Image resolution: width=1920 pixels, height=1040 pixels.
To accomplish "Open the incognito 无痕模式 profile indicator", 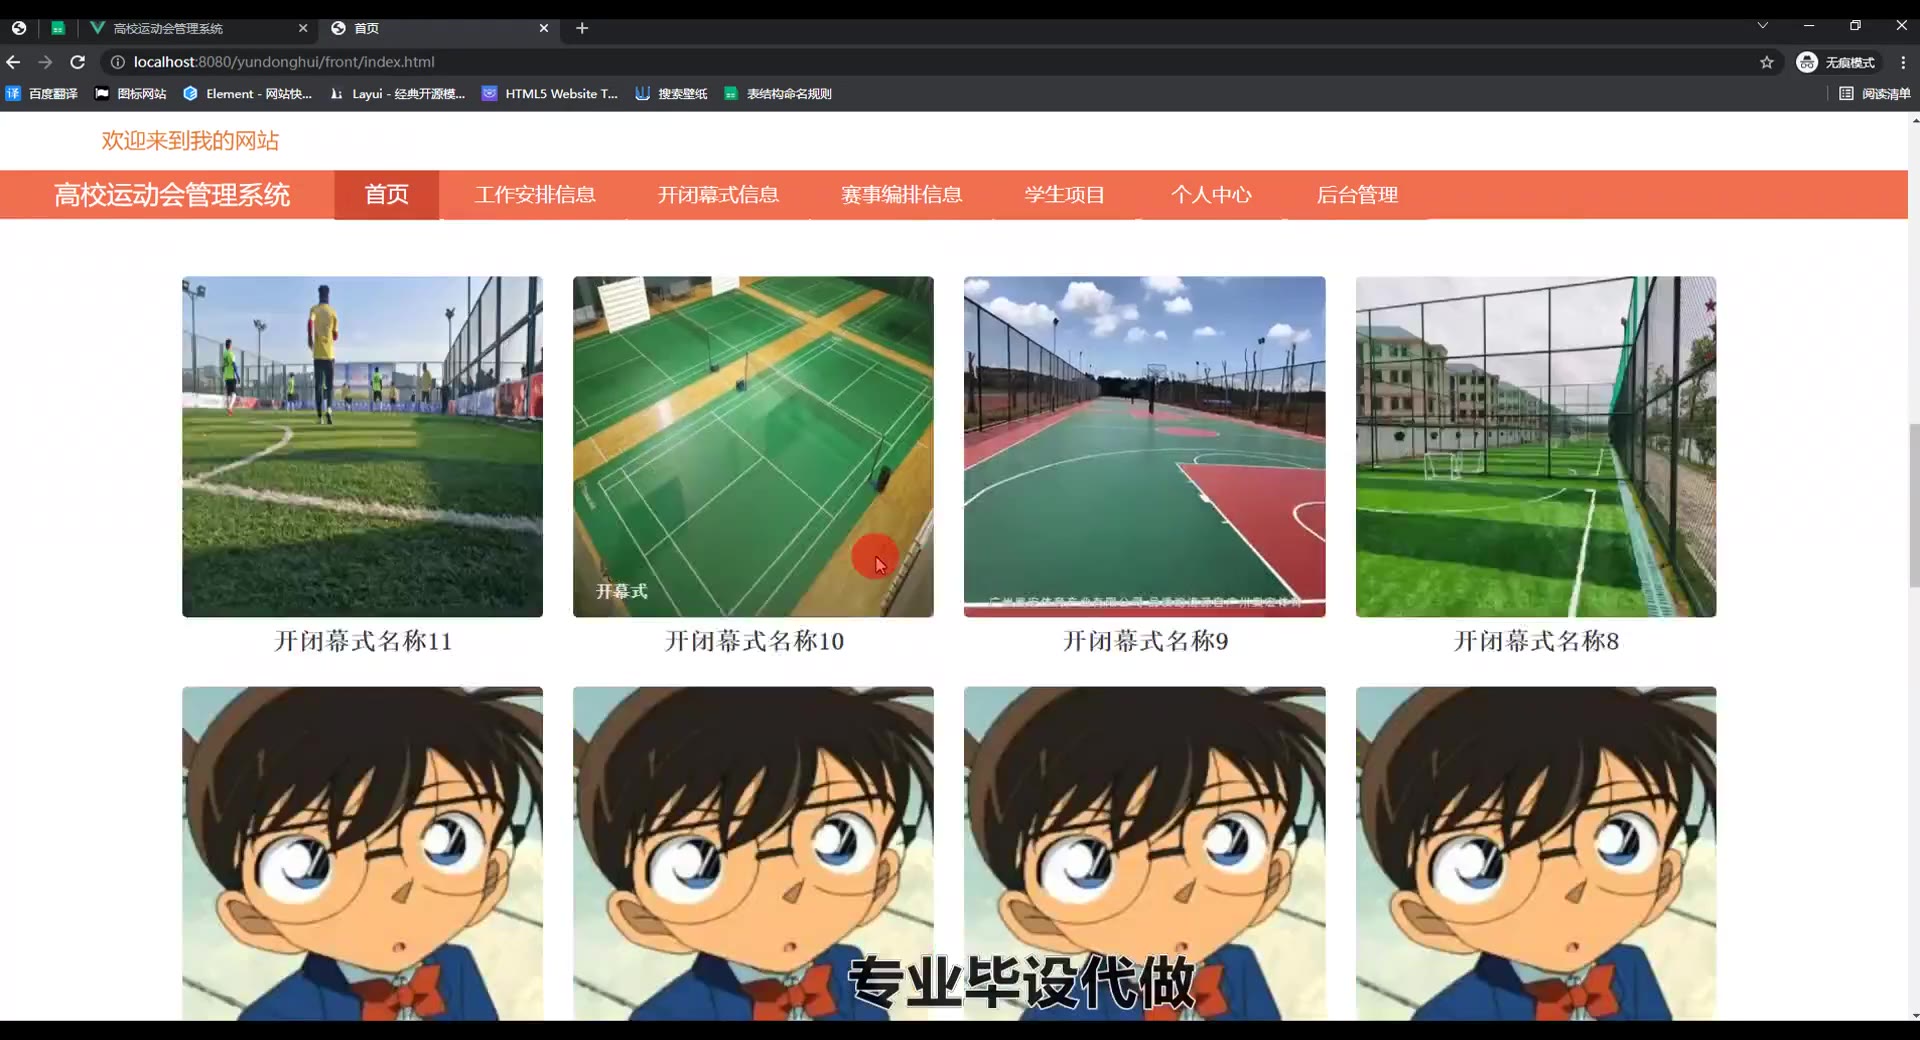I will coord(1836,62).
